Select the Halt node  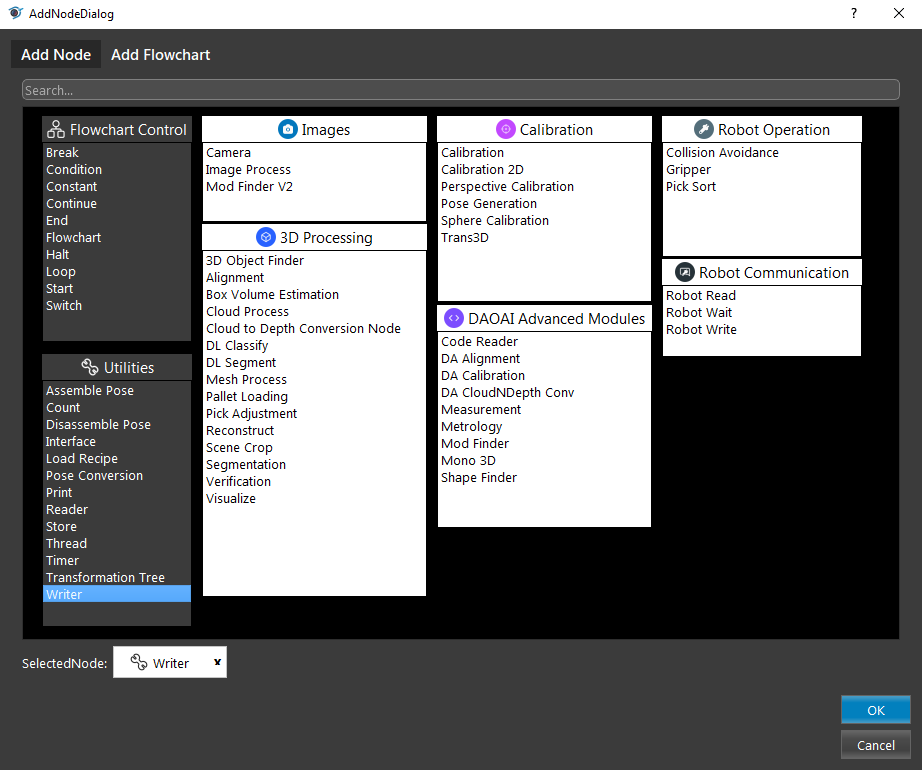pos(58,255)
